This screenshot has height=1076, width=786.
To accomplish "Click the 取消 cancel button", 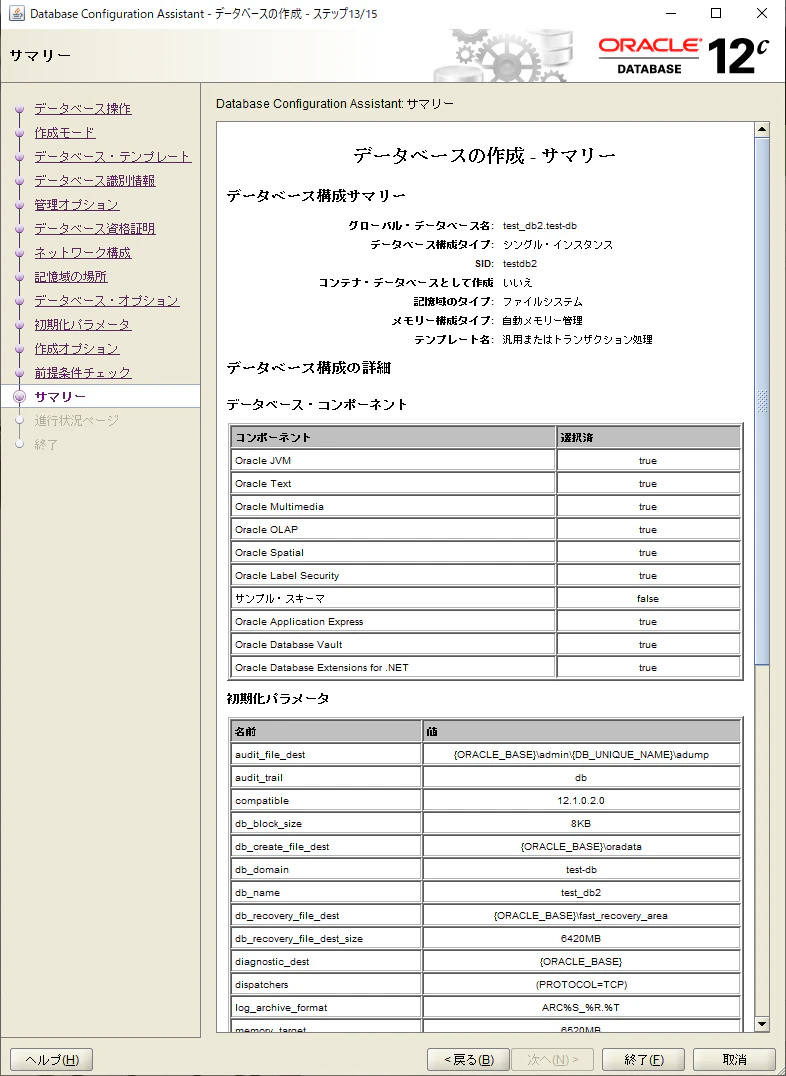I will pyautogui.click(x=734, y=1060).
